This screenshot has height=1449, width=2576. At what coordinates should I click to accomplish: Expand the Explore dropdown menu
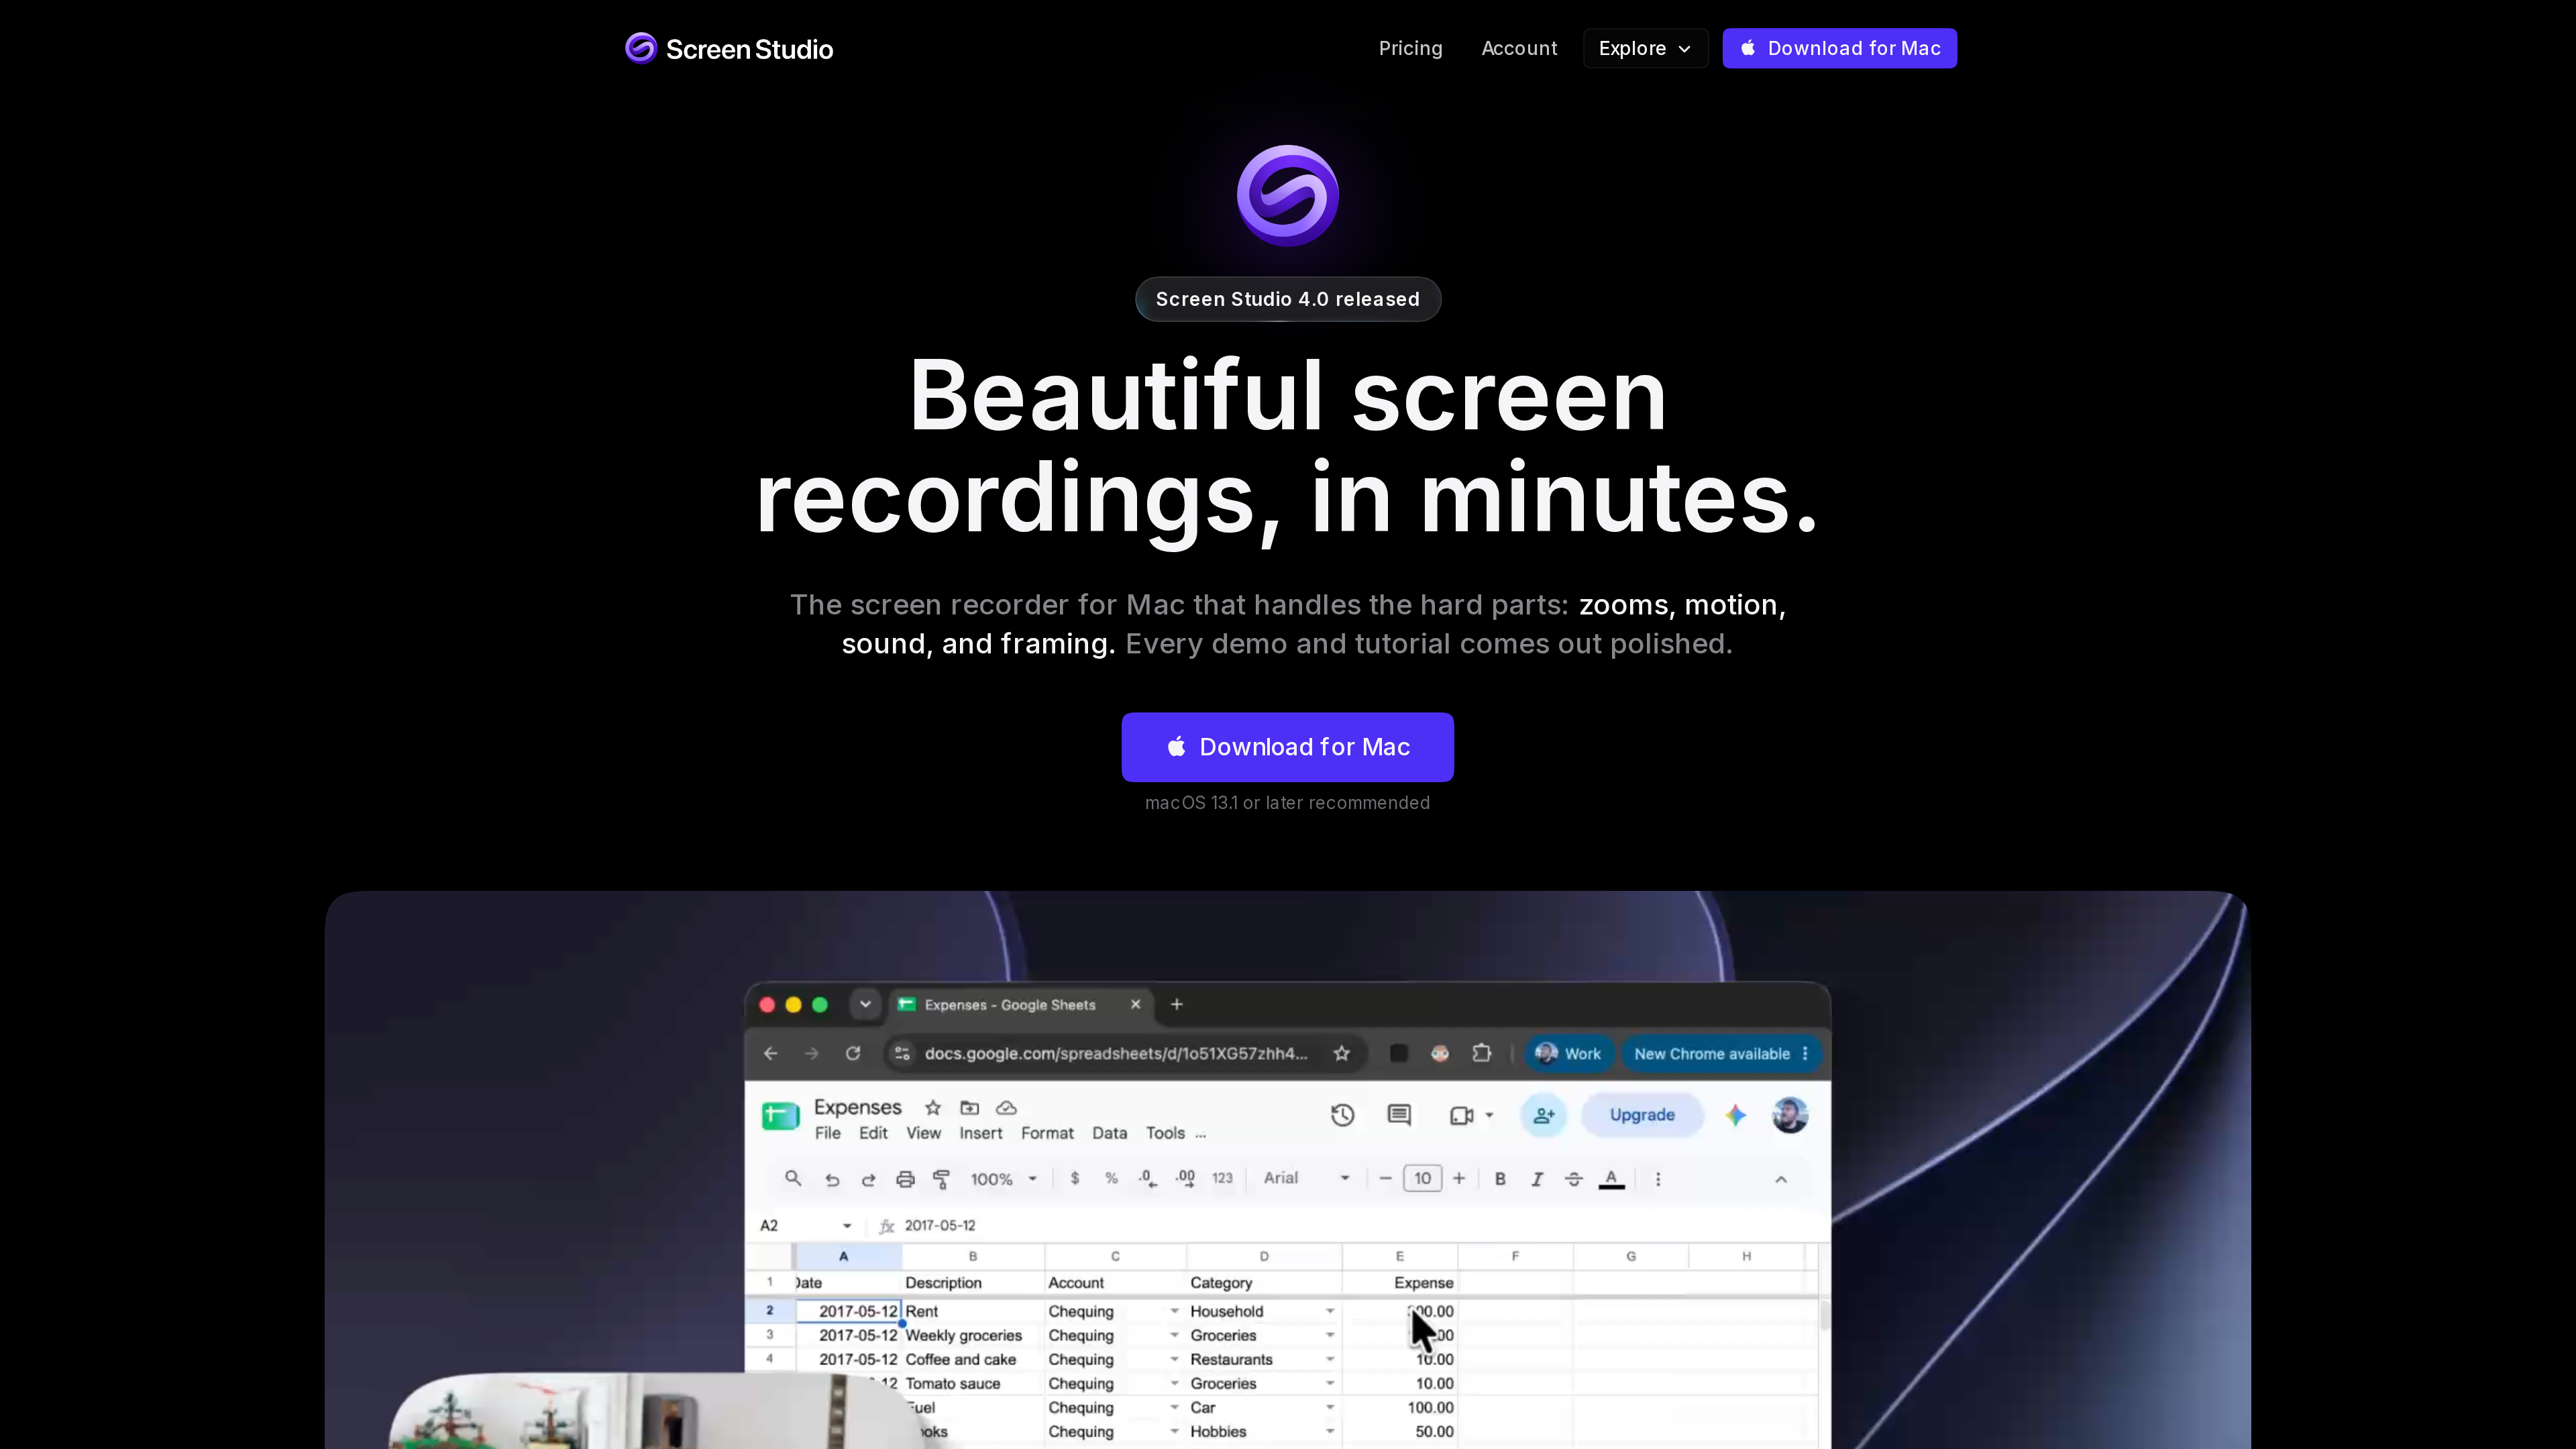(1645, 48)
